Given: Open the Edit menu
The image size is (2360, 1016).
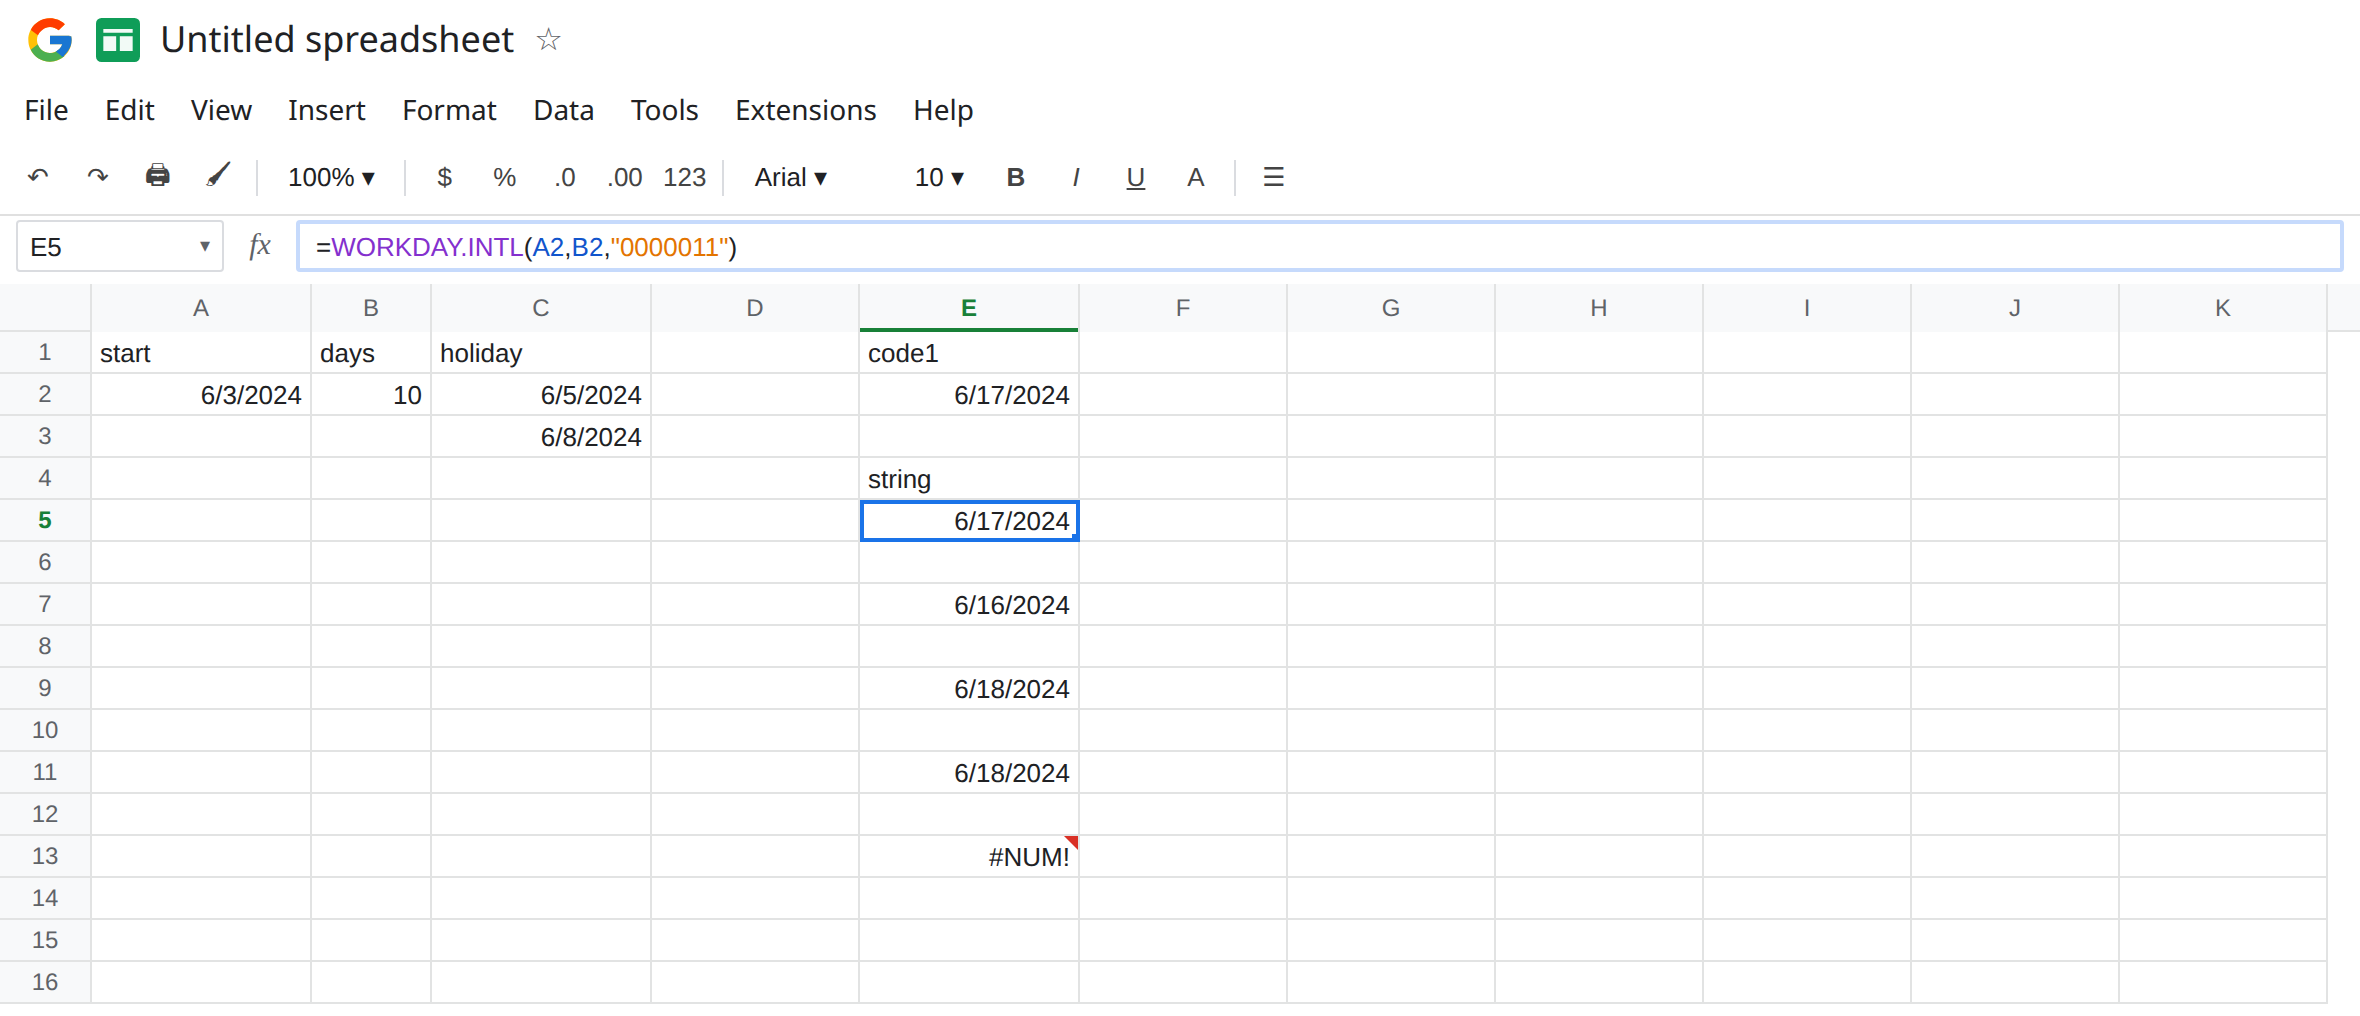Looking at the screenshot, I should (x=130, y=110).
